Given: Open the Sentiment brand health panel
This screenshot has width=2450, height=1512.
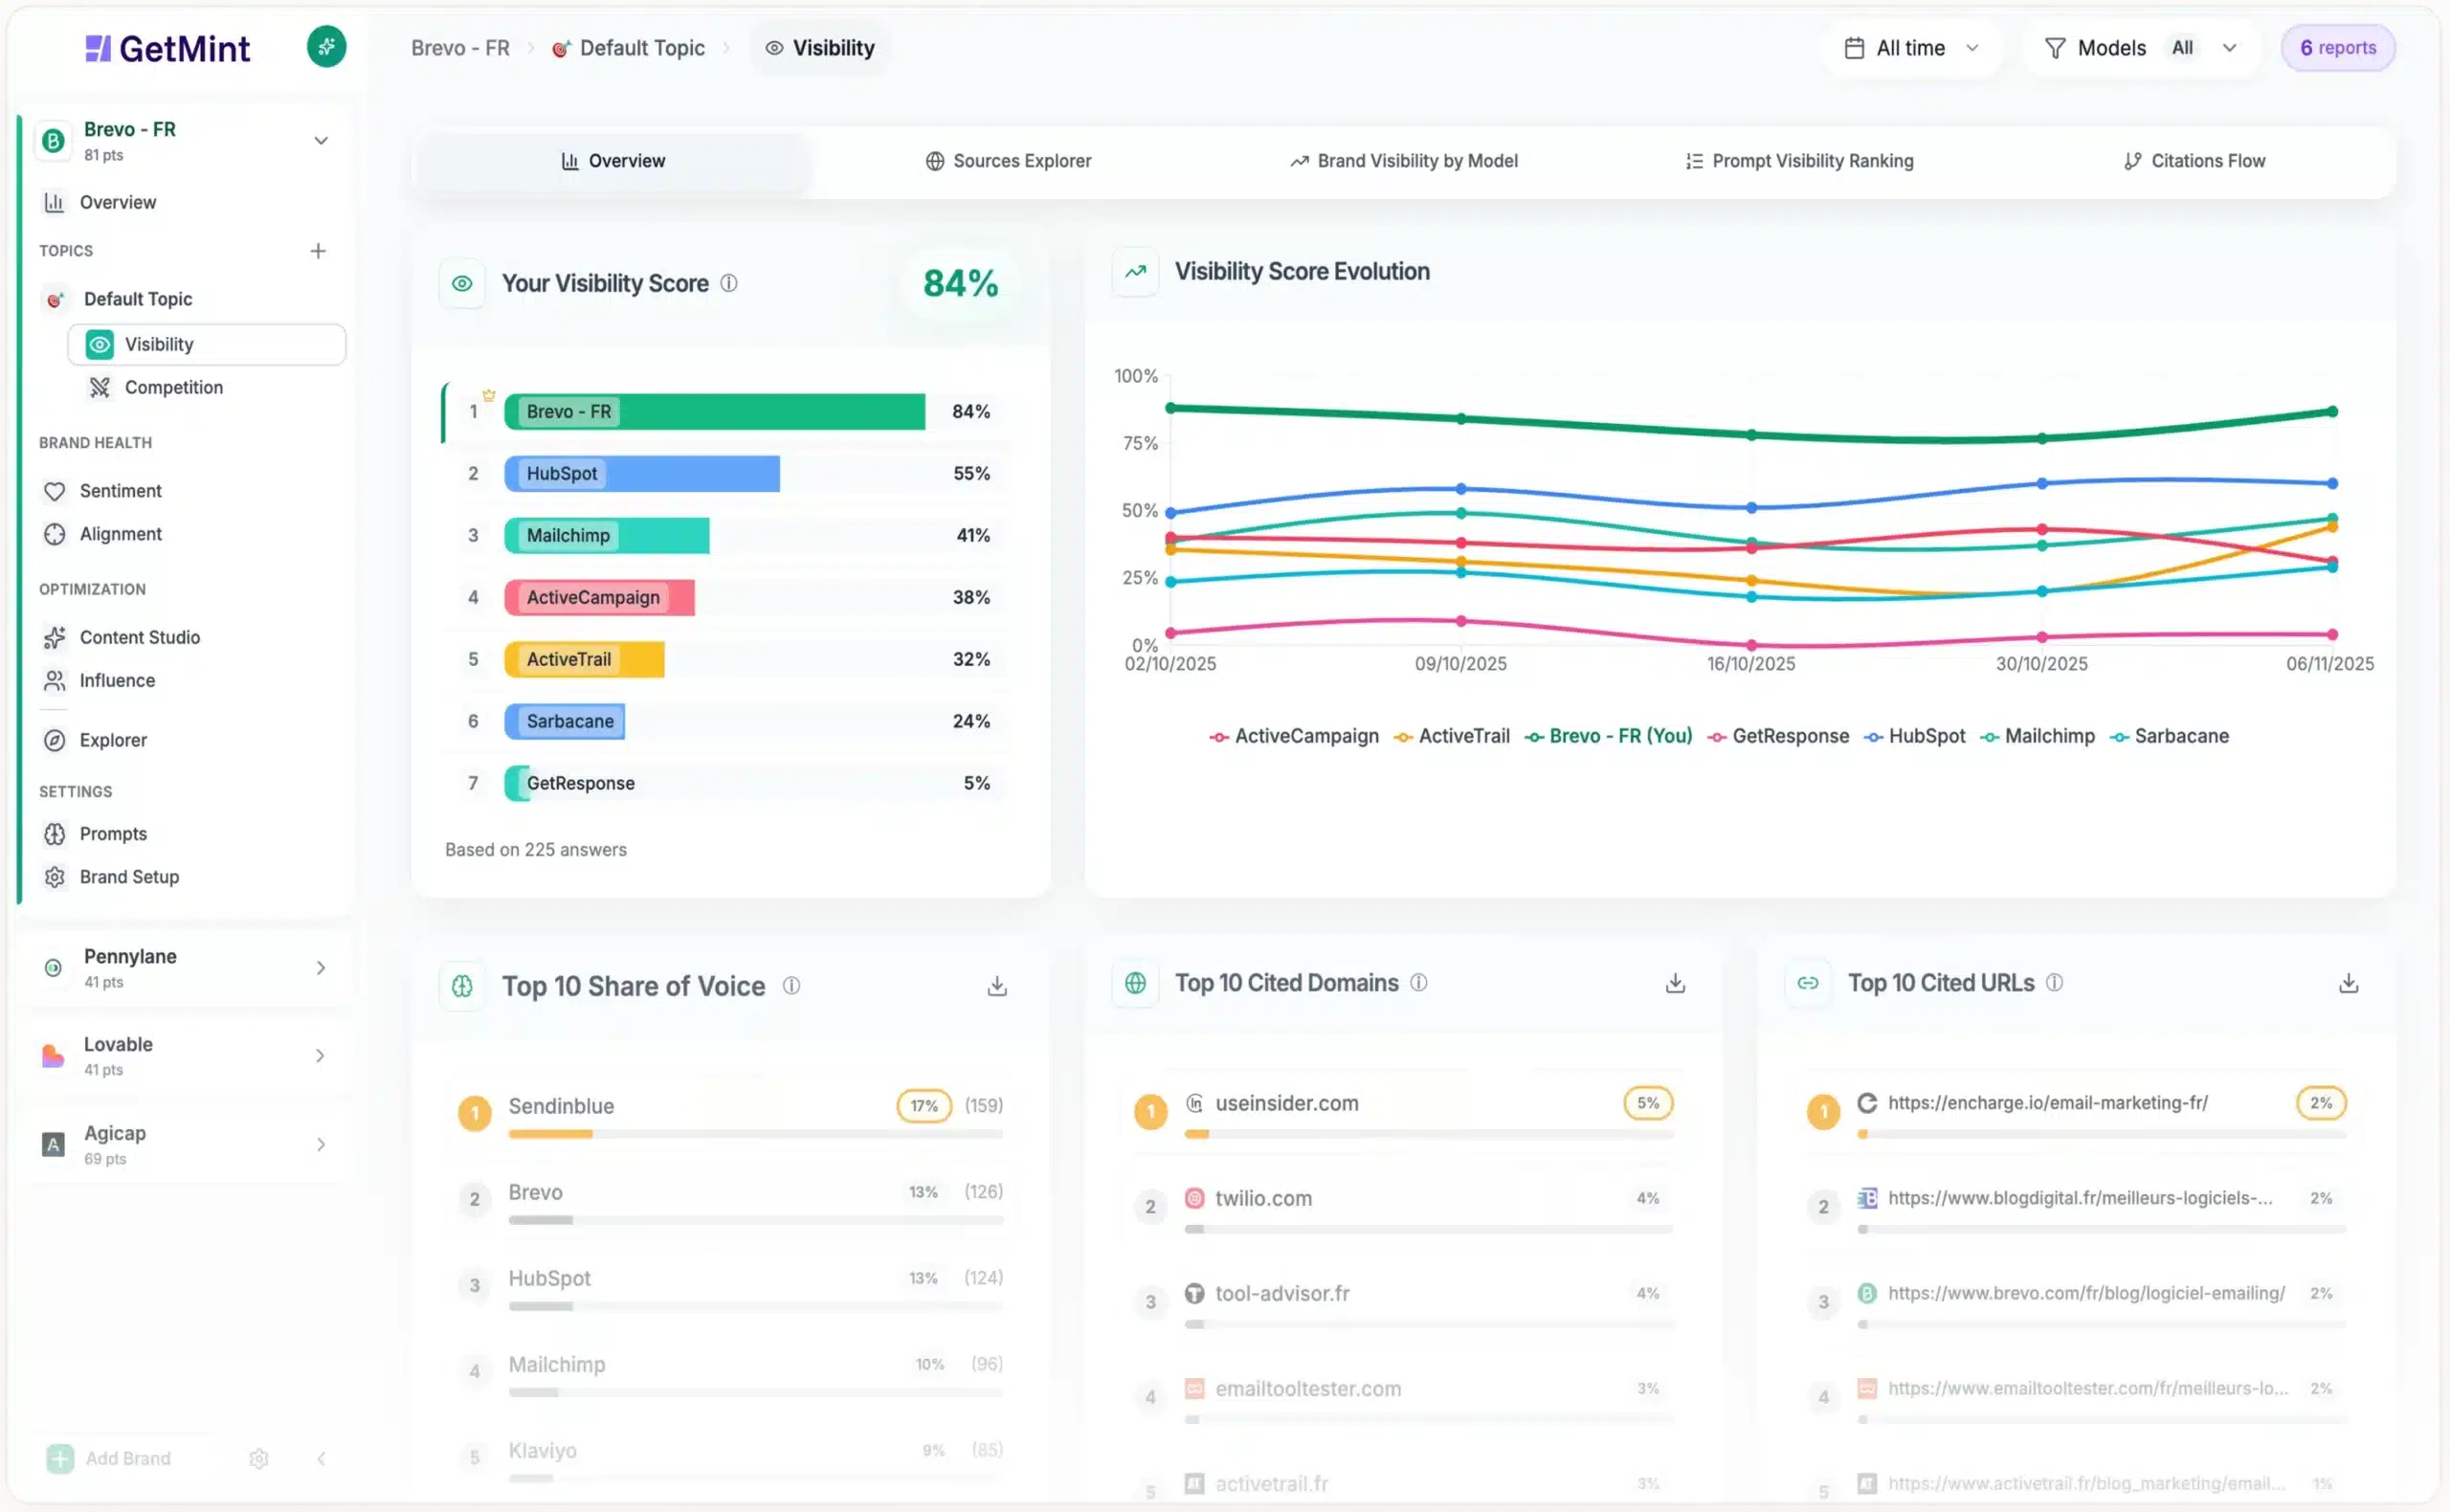Looking at the screenshot, I should (x=120, y=491).
